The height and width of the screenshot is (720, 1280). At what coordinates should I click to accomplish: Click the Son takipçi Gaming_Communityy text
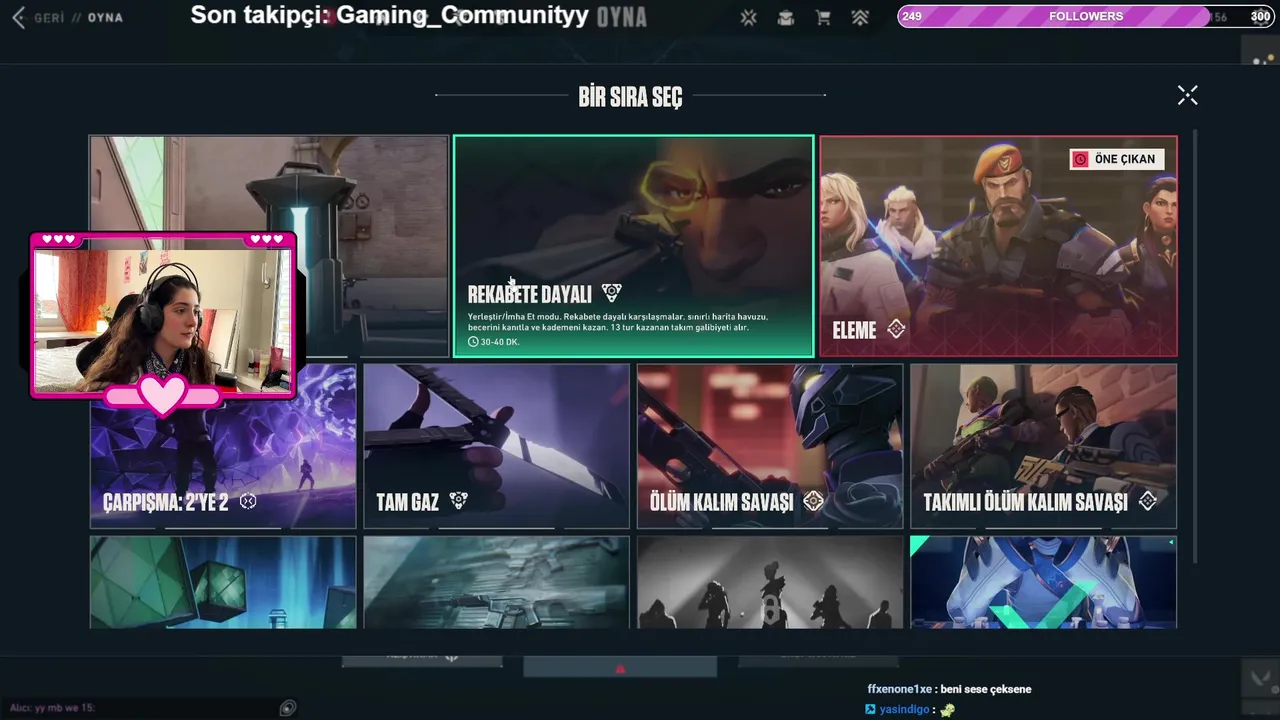[x=389, y=15]
